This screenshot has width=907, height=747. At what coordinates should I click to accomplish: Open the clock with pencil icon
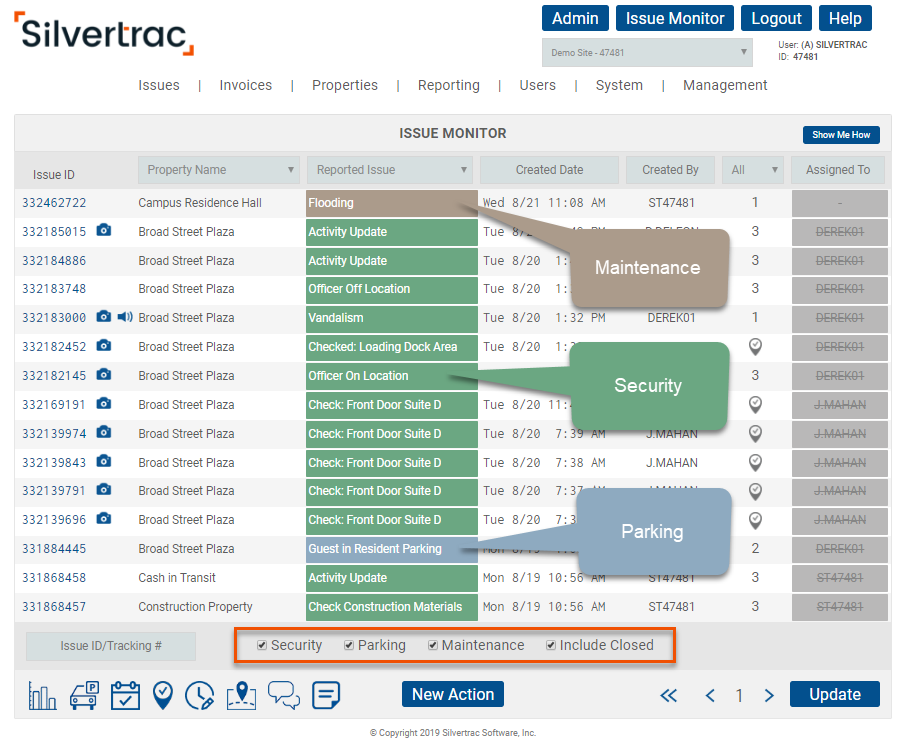click(200, 695)
